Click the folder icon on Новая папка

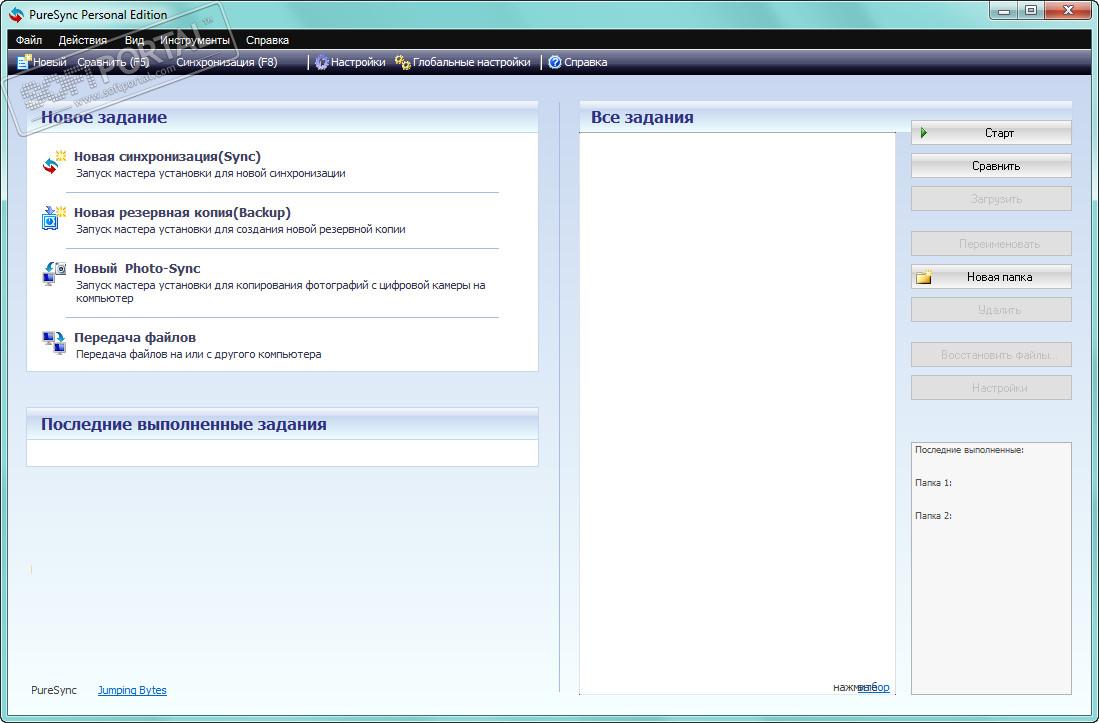coord(924,277)
